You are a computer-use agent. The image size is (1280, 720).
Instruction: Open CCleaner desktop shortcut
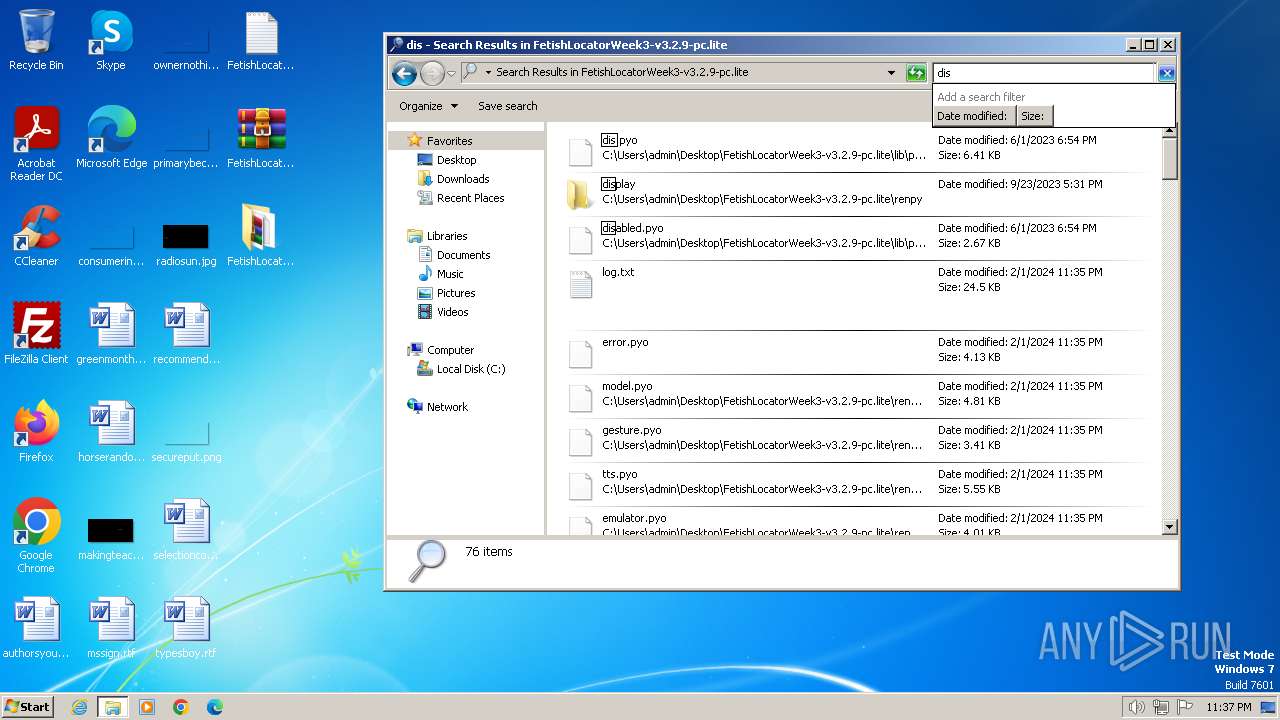tap(36, 236)
